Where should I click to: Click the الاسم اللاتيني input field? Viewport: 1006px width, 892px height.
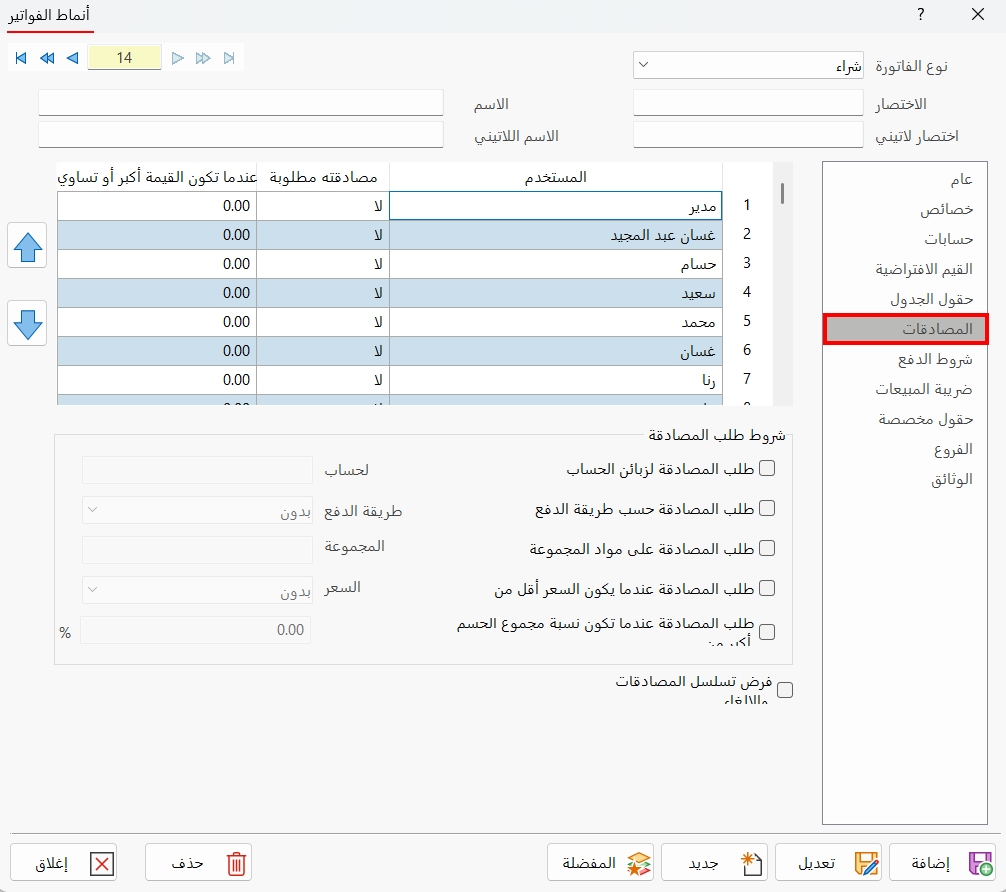(x=241, y=135)
